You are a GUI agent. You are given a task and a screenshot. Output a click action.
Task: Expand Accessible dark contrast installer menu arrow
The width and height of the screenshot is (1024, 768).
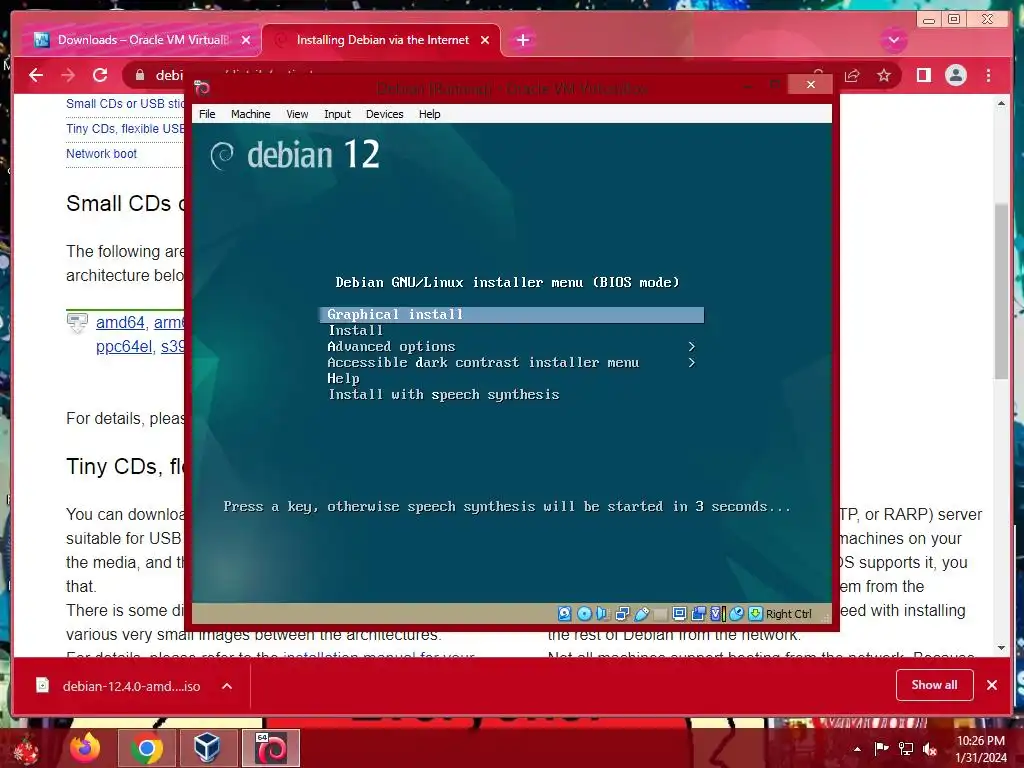[x=692, y=362]
